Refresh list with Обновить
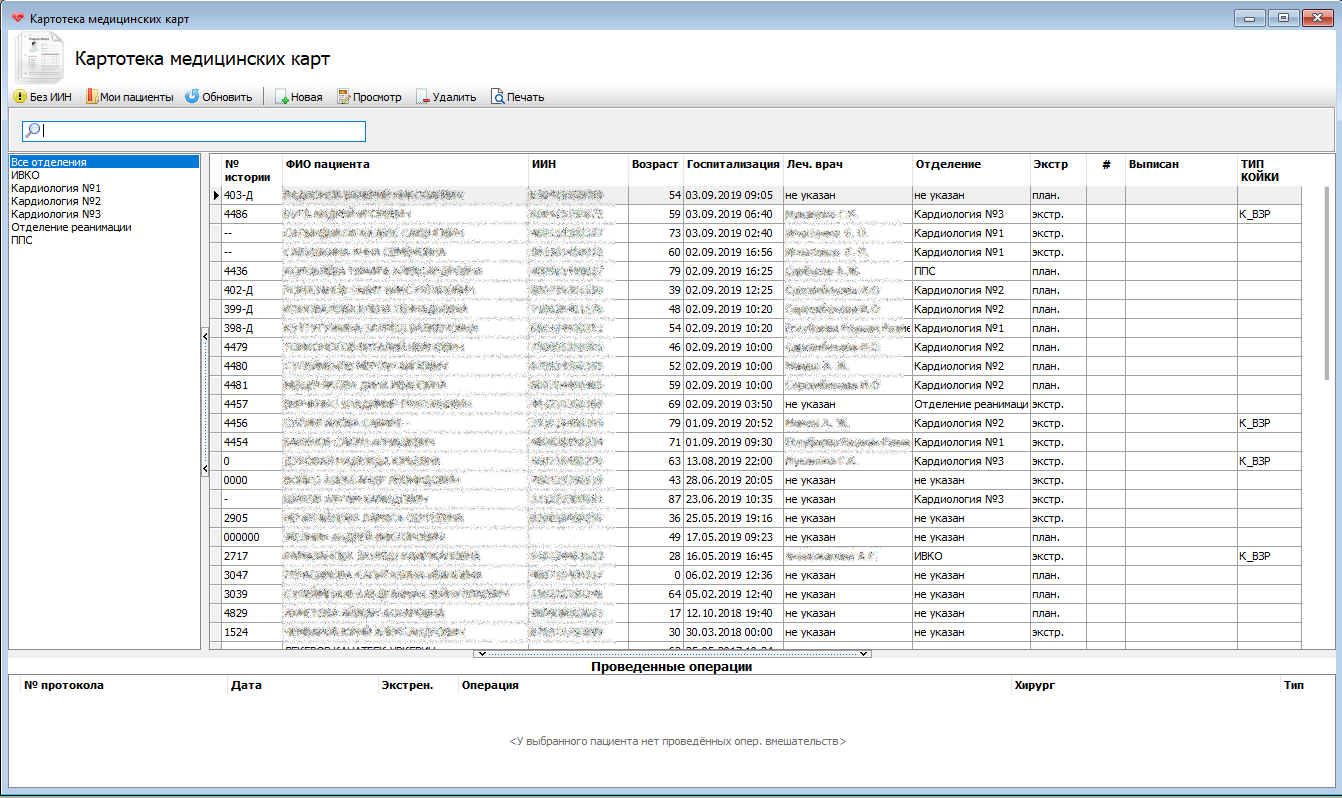Screen dimensions: 1342x798 click(x=219, y=97)
